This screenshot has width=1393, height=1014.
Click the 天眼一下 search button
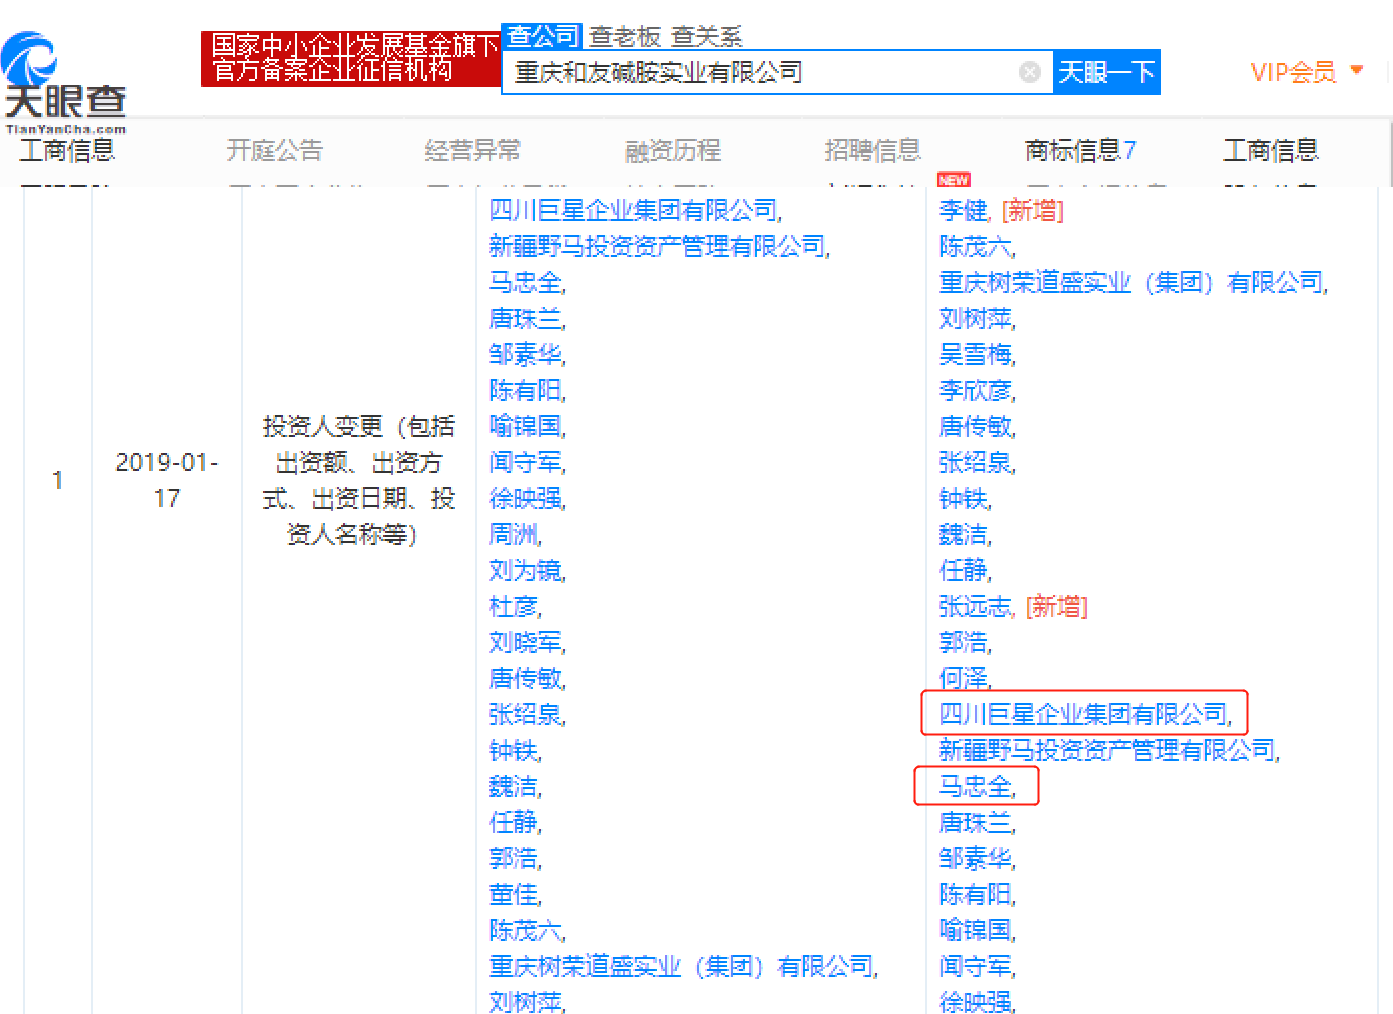(x=1107, y=72)
